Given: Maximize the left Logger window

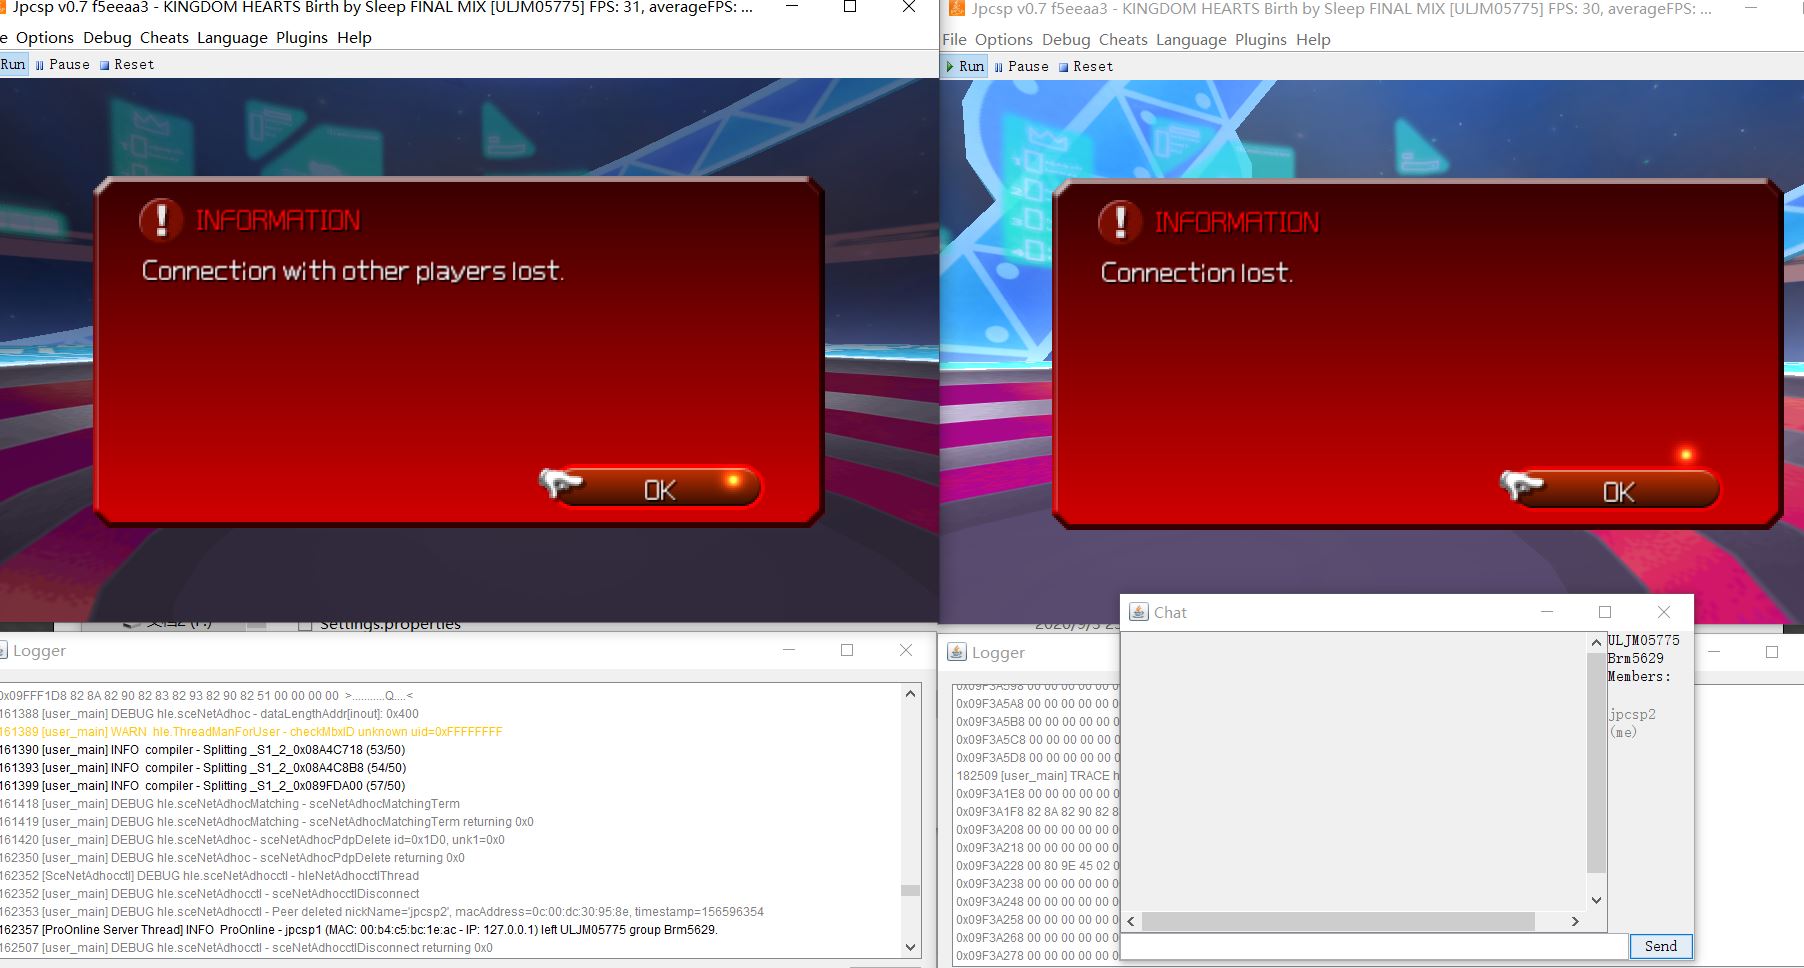Looking at the screenshot, I should 847,650.
